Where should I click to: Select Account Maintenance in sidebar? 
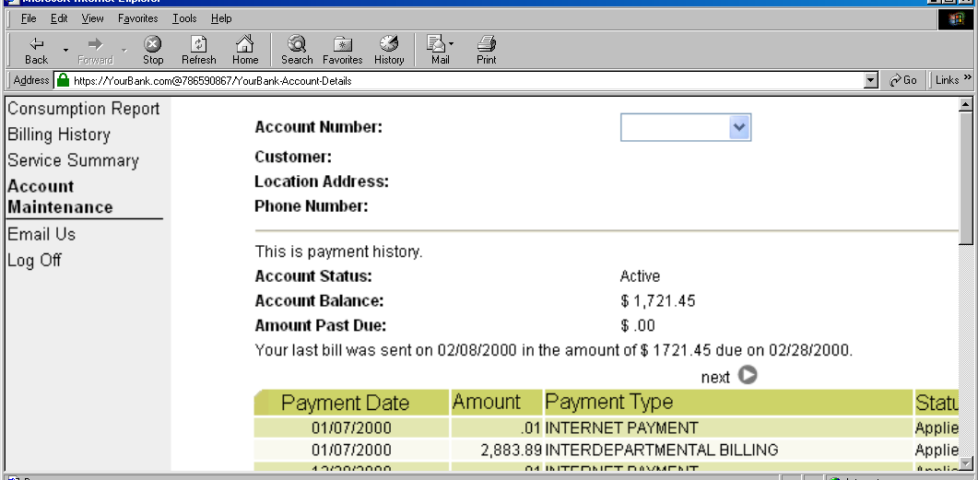pyautogui.click(x=60, y=196)
